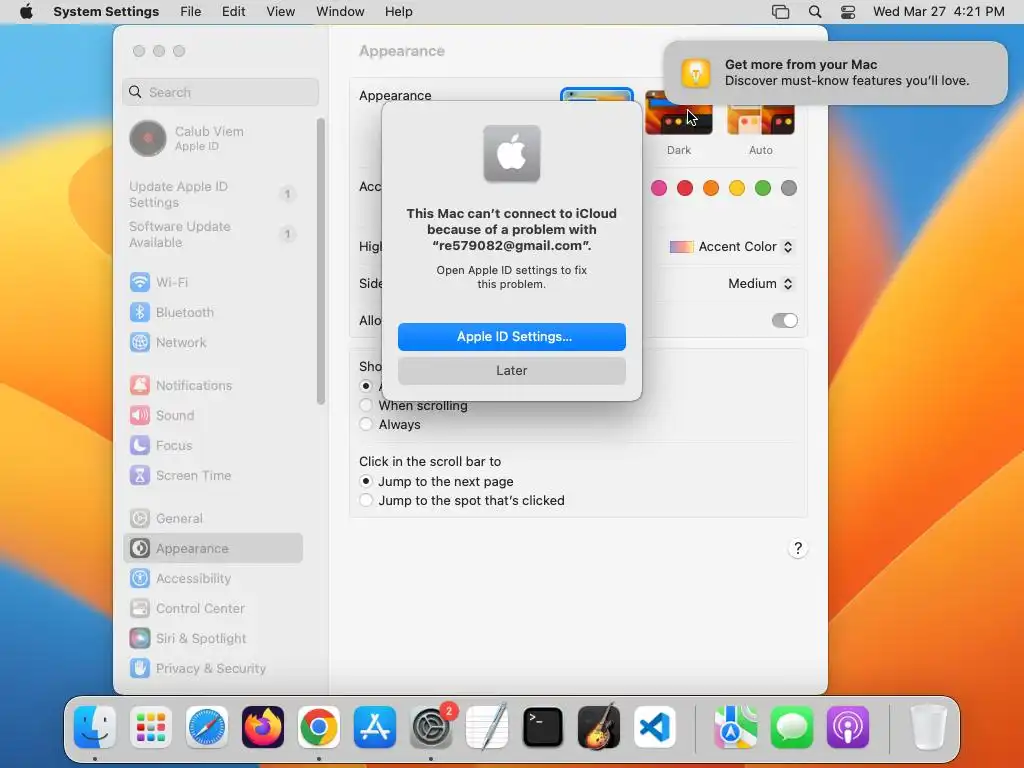Open Maps from the Dock
The width and height of the screenshot is (1024, 768).
click(735, 727)
